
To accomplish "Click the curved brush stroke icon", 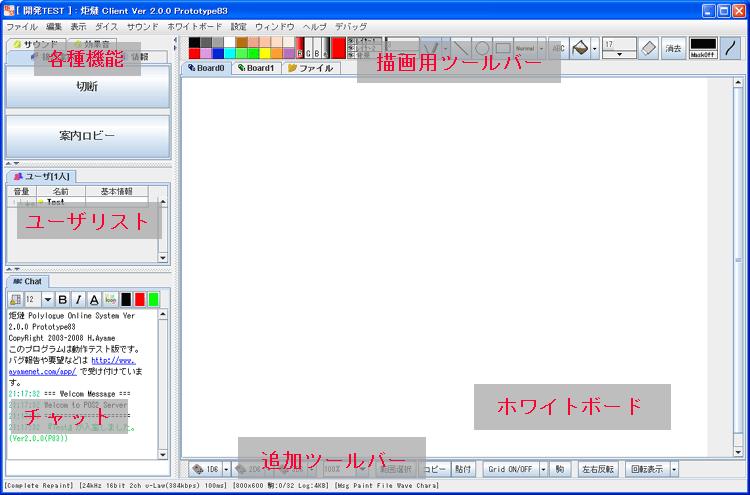I will 730,48.
